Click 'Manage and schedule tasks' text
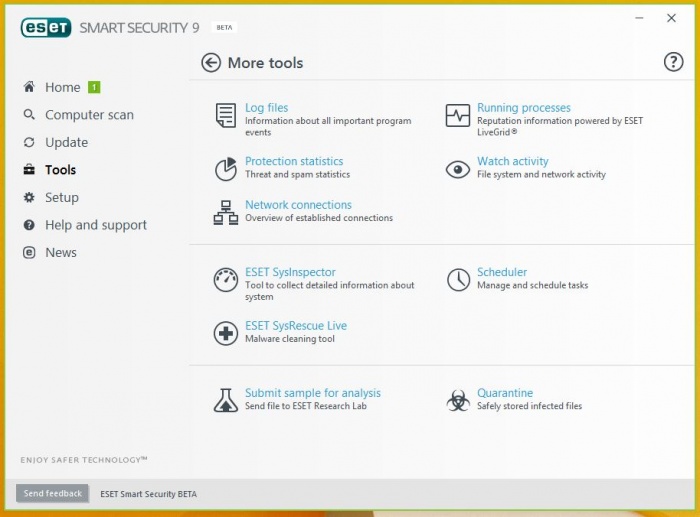Viewport: 700px width, 517px height. point(532,285)
